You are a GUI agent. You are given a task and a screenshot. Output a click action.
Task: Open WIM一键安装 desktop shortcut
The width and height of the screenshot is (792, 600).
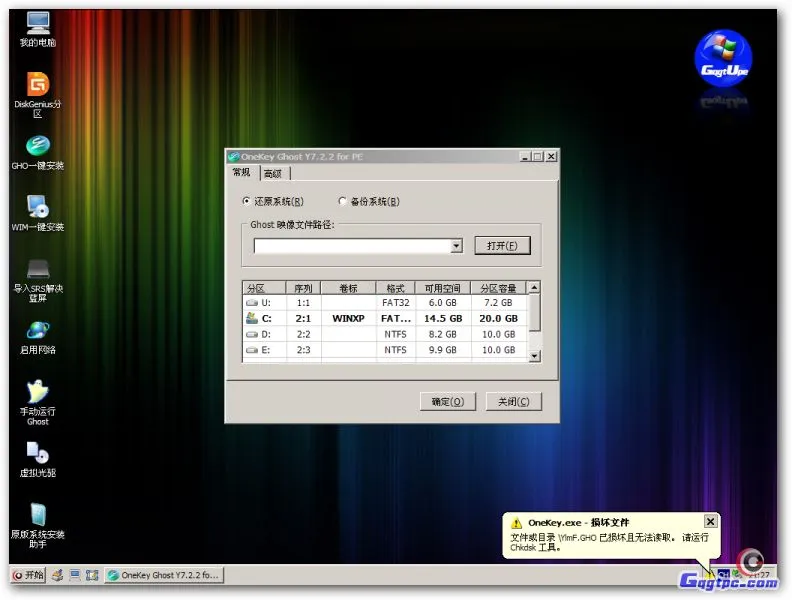click(x=38, y=213)
